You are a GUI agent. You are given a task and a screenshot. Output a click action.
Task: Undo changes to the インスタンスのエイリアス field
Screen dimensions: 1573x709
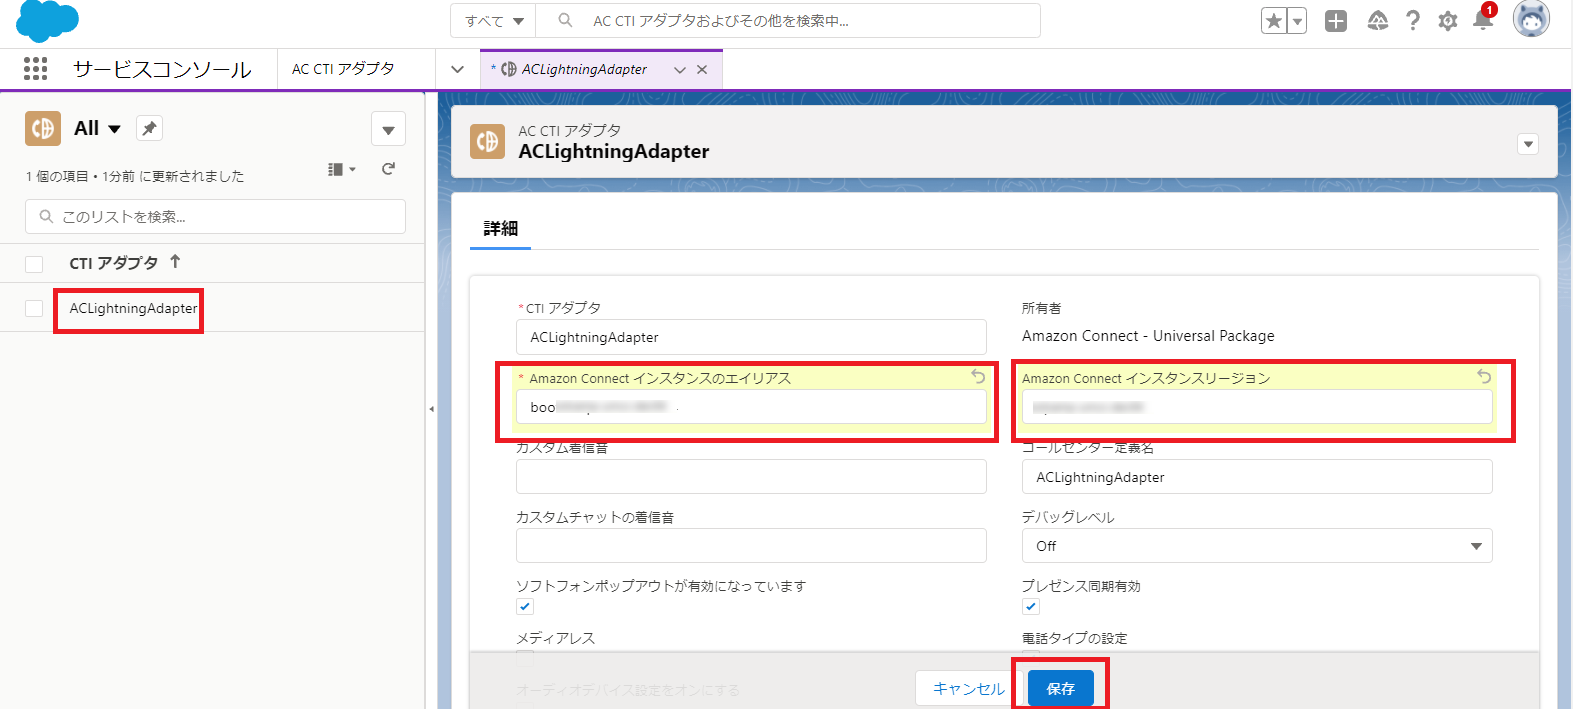978,377
